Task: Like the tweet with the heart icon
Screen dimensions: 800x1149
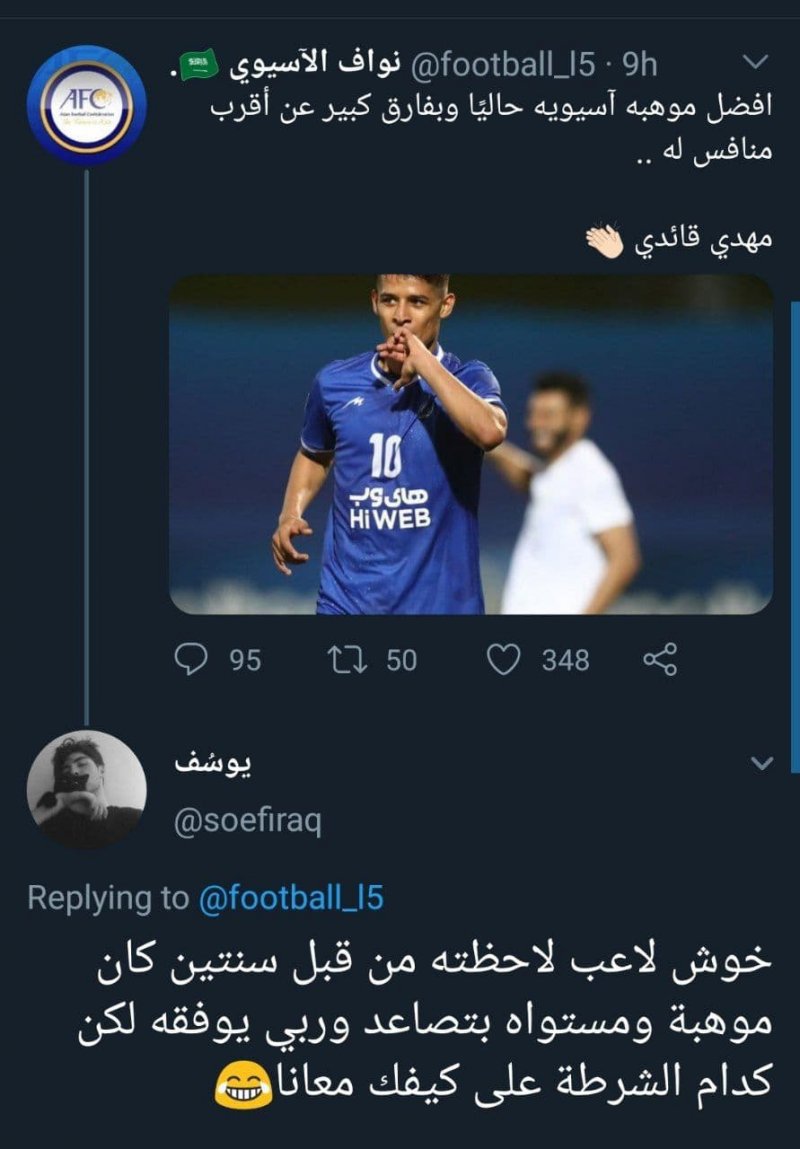Action: point(503,659)
